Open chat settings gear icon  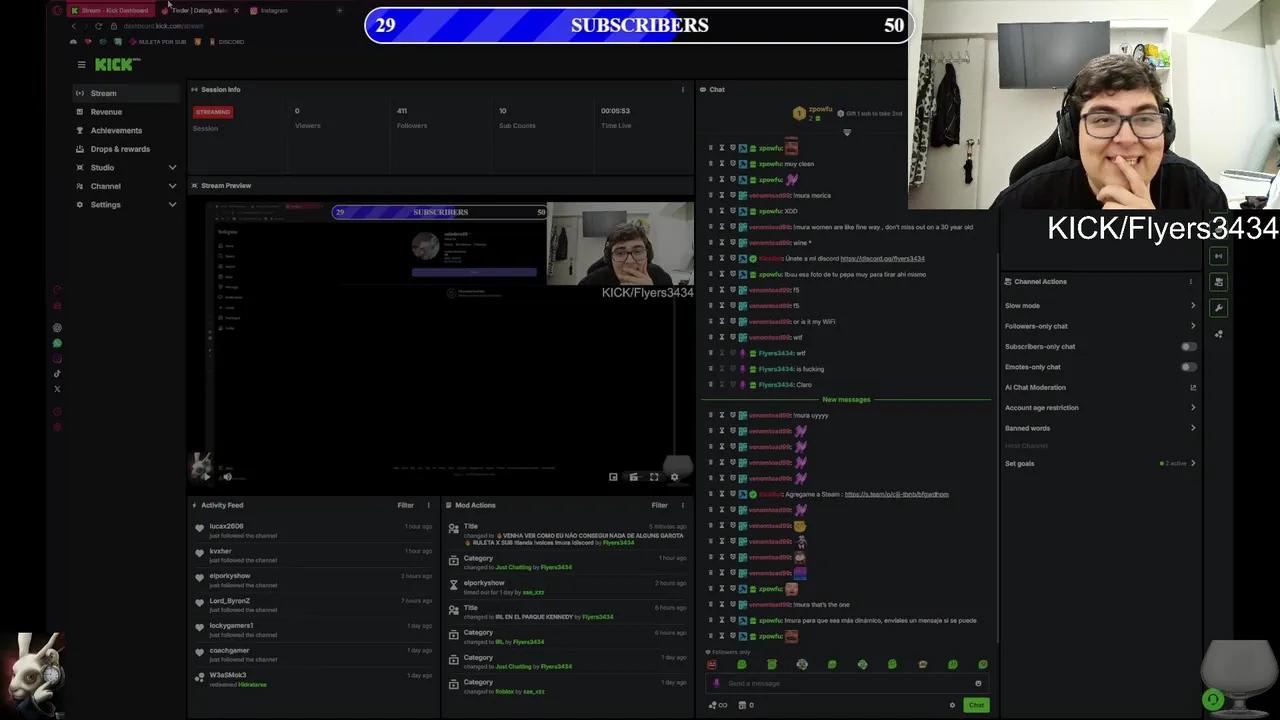(x=952, y=705)
